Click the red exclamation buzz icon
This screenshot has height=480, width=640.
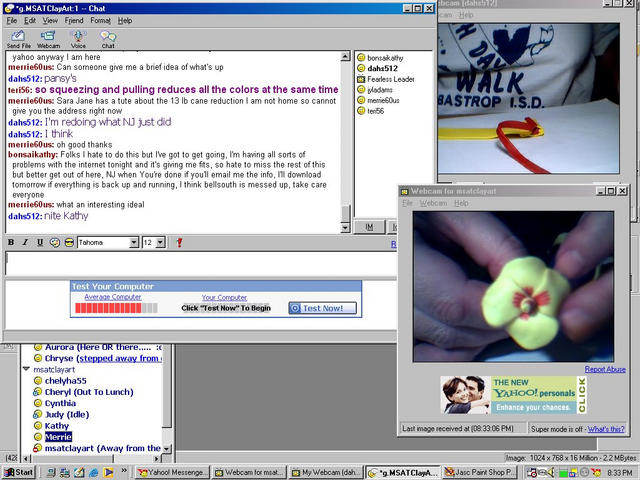point(179,242)
